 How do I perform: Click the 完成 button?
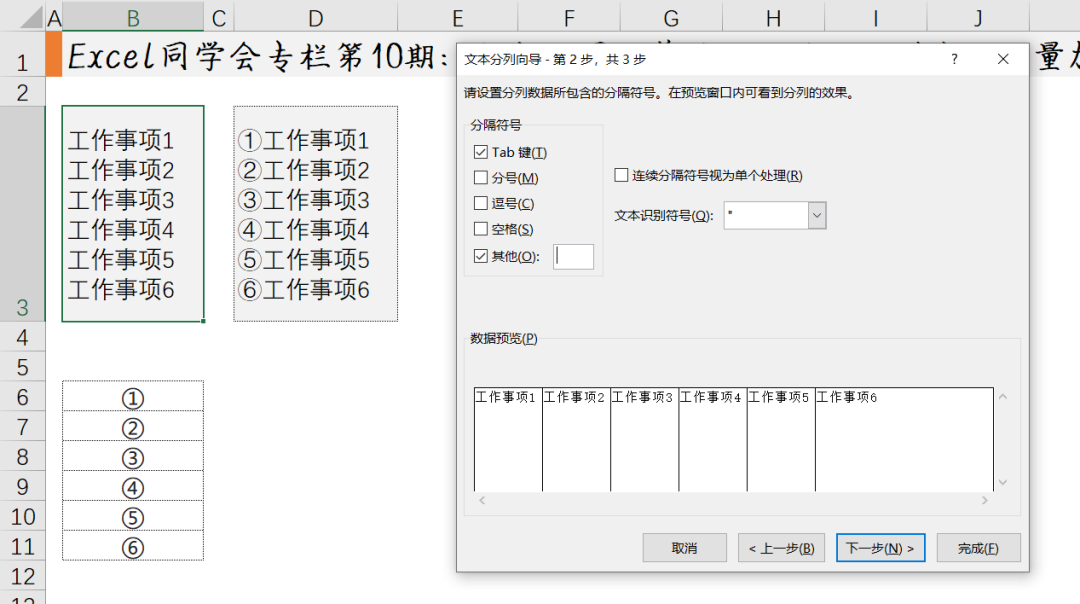tap(978, 548)
